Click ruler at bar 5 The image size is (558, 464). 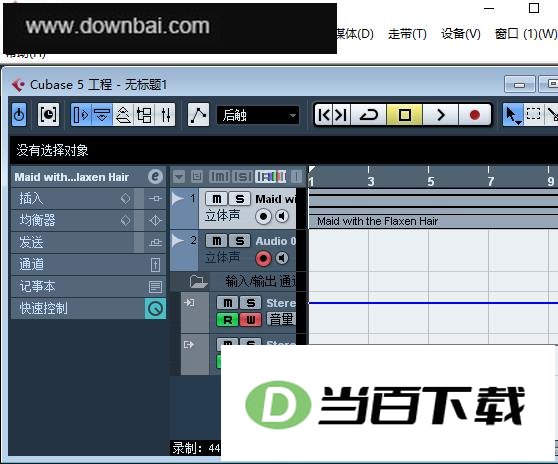(x=431, y=181)
